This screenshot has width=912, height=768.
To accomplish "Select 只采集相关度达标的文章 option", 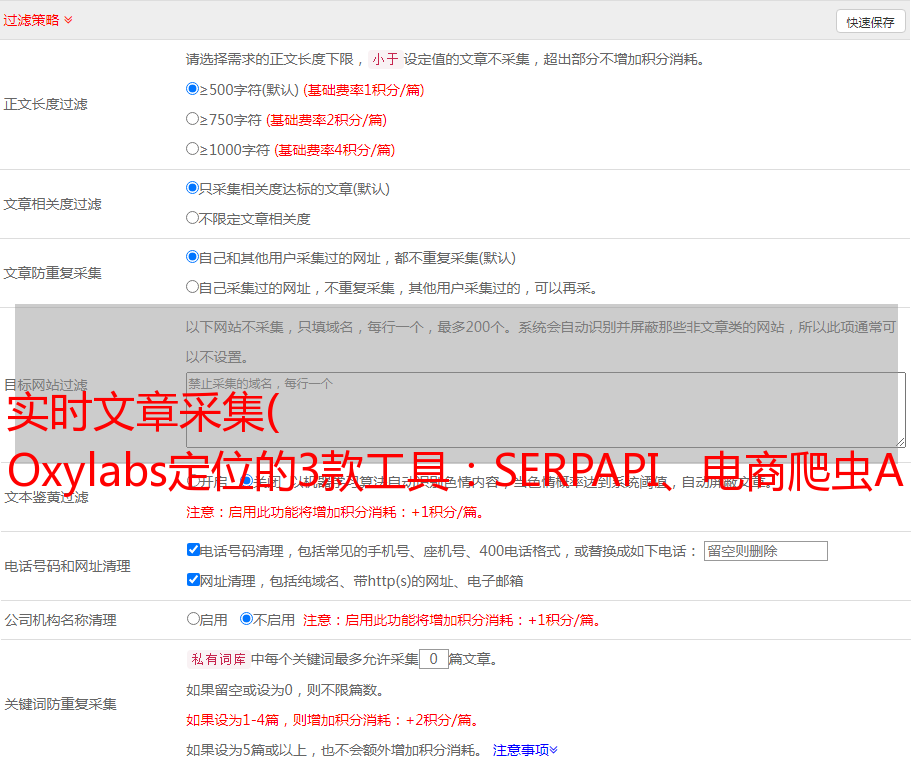I will (x=193, y=188).
